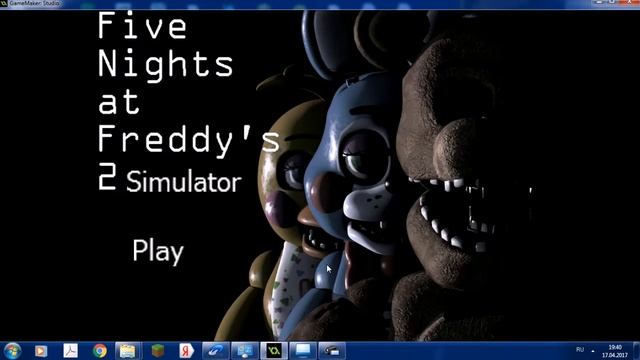Open Google Chrome from the taskbar
The width and height of the screenshot is (640, 360).
coord(99,351)
